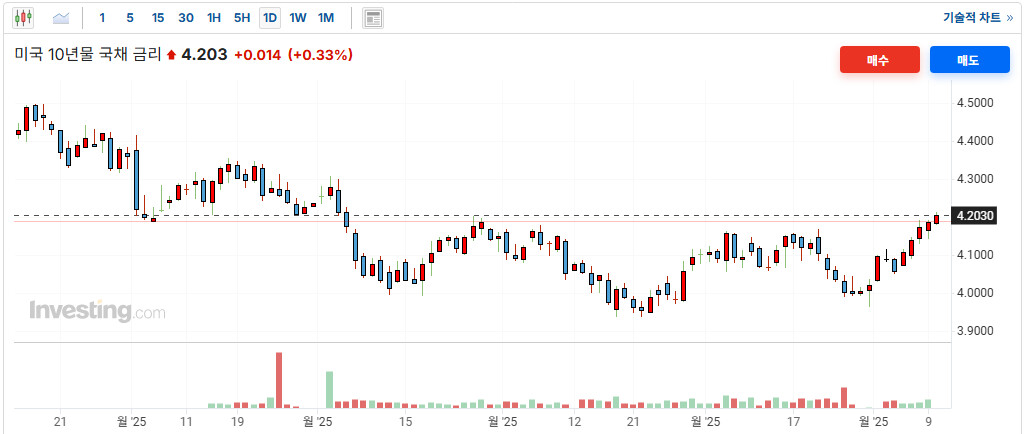Click the 4.2030 price label on axis

(x=975, y=216)
